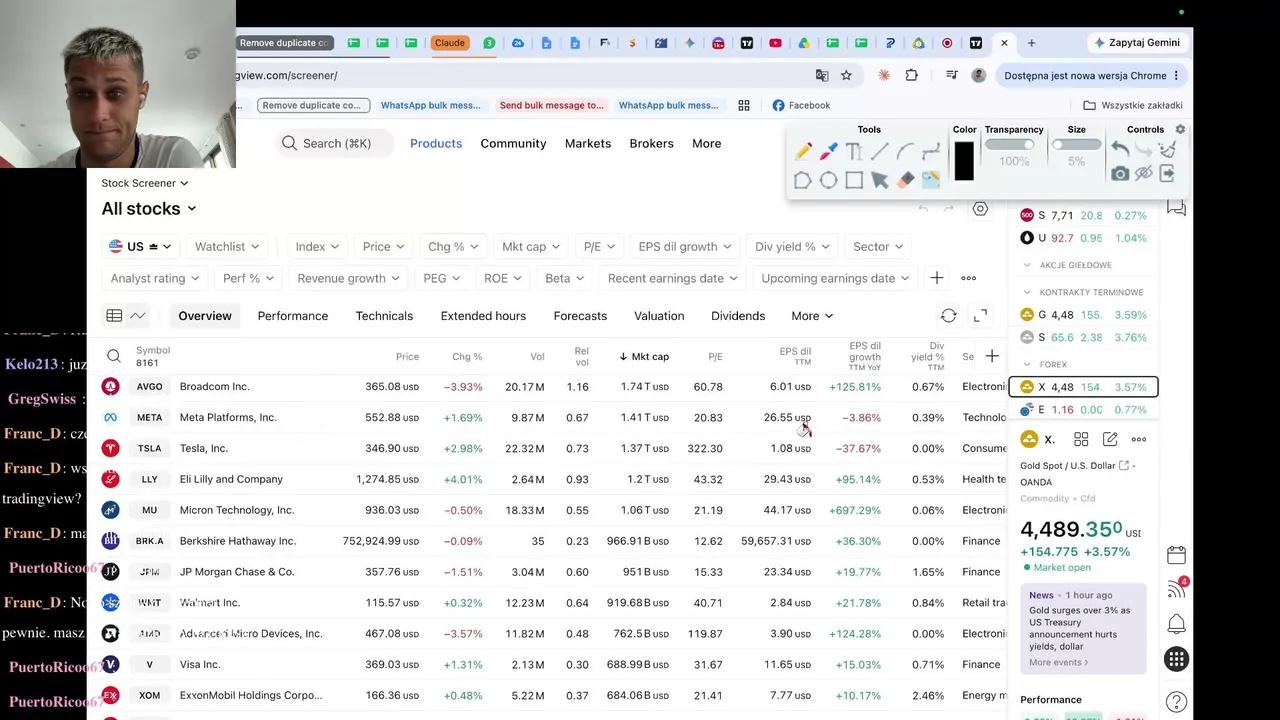
Task: Open the Sector filter dropdown
Action: 878,247
